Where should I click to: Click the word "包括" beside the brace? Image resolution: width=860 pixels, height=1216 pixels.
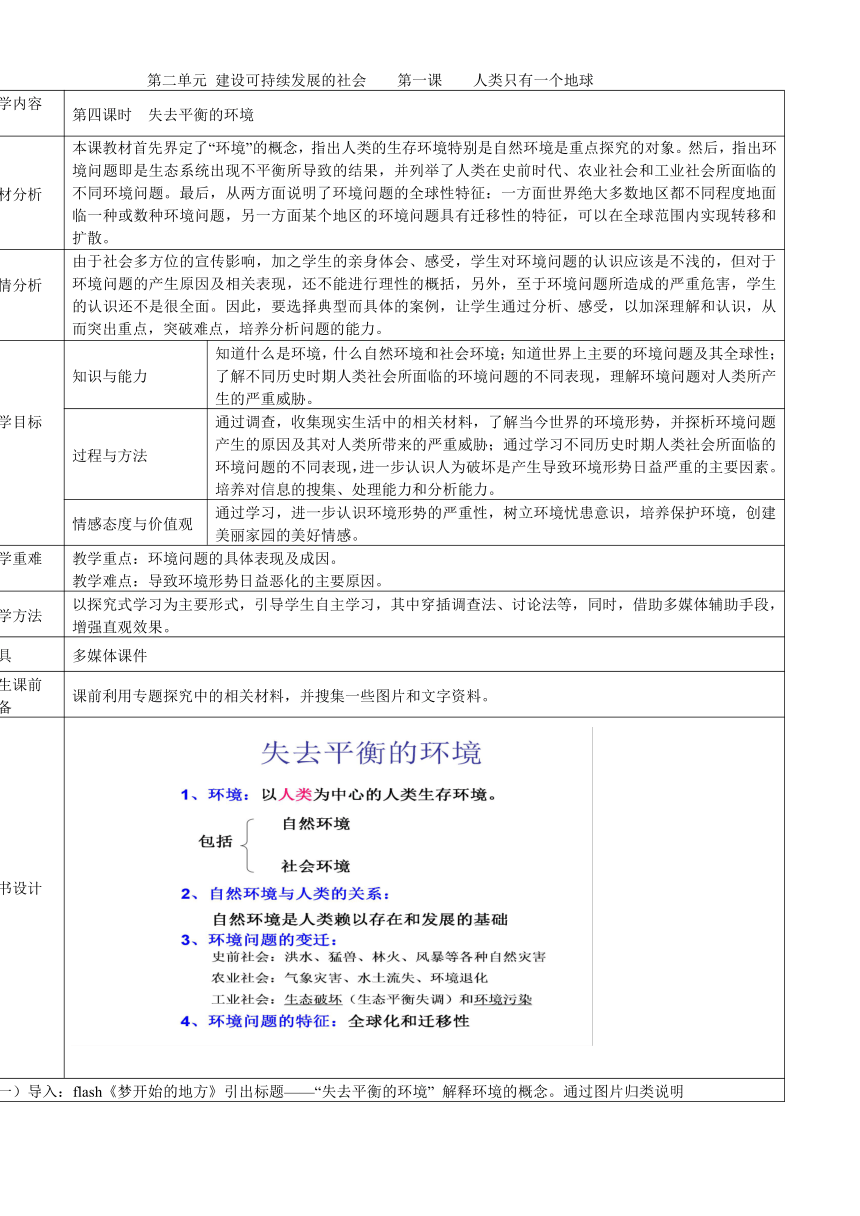[215, 841]
